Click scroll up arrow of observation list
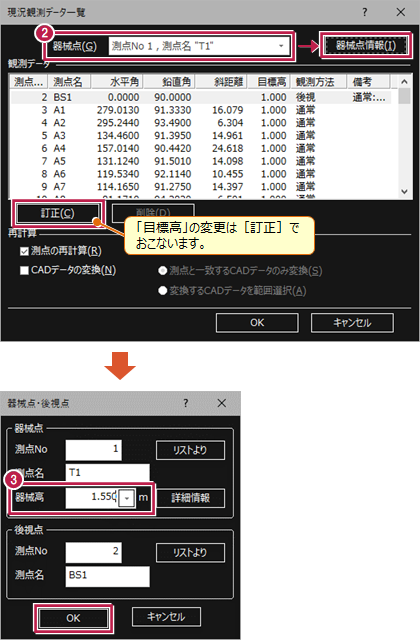420x640 pixels. (404, 82)
